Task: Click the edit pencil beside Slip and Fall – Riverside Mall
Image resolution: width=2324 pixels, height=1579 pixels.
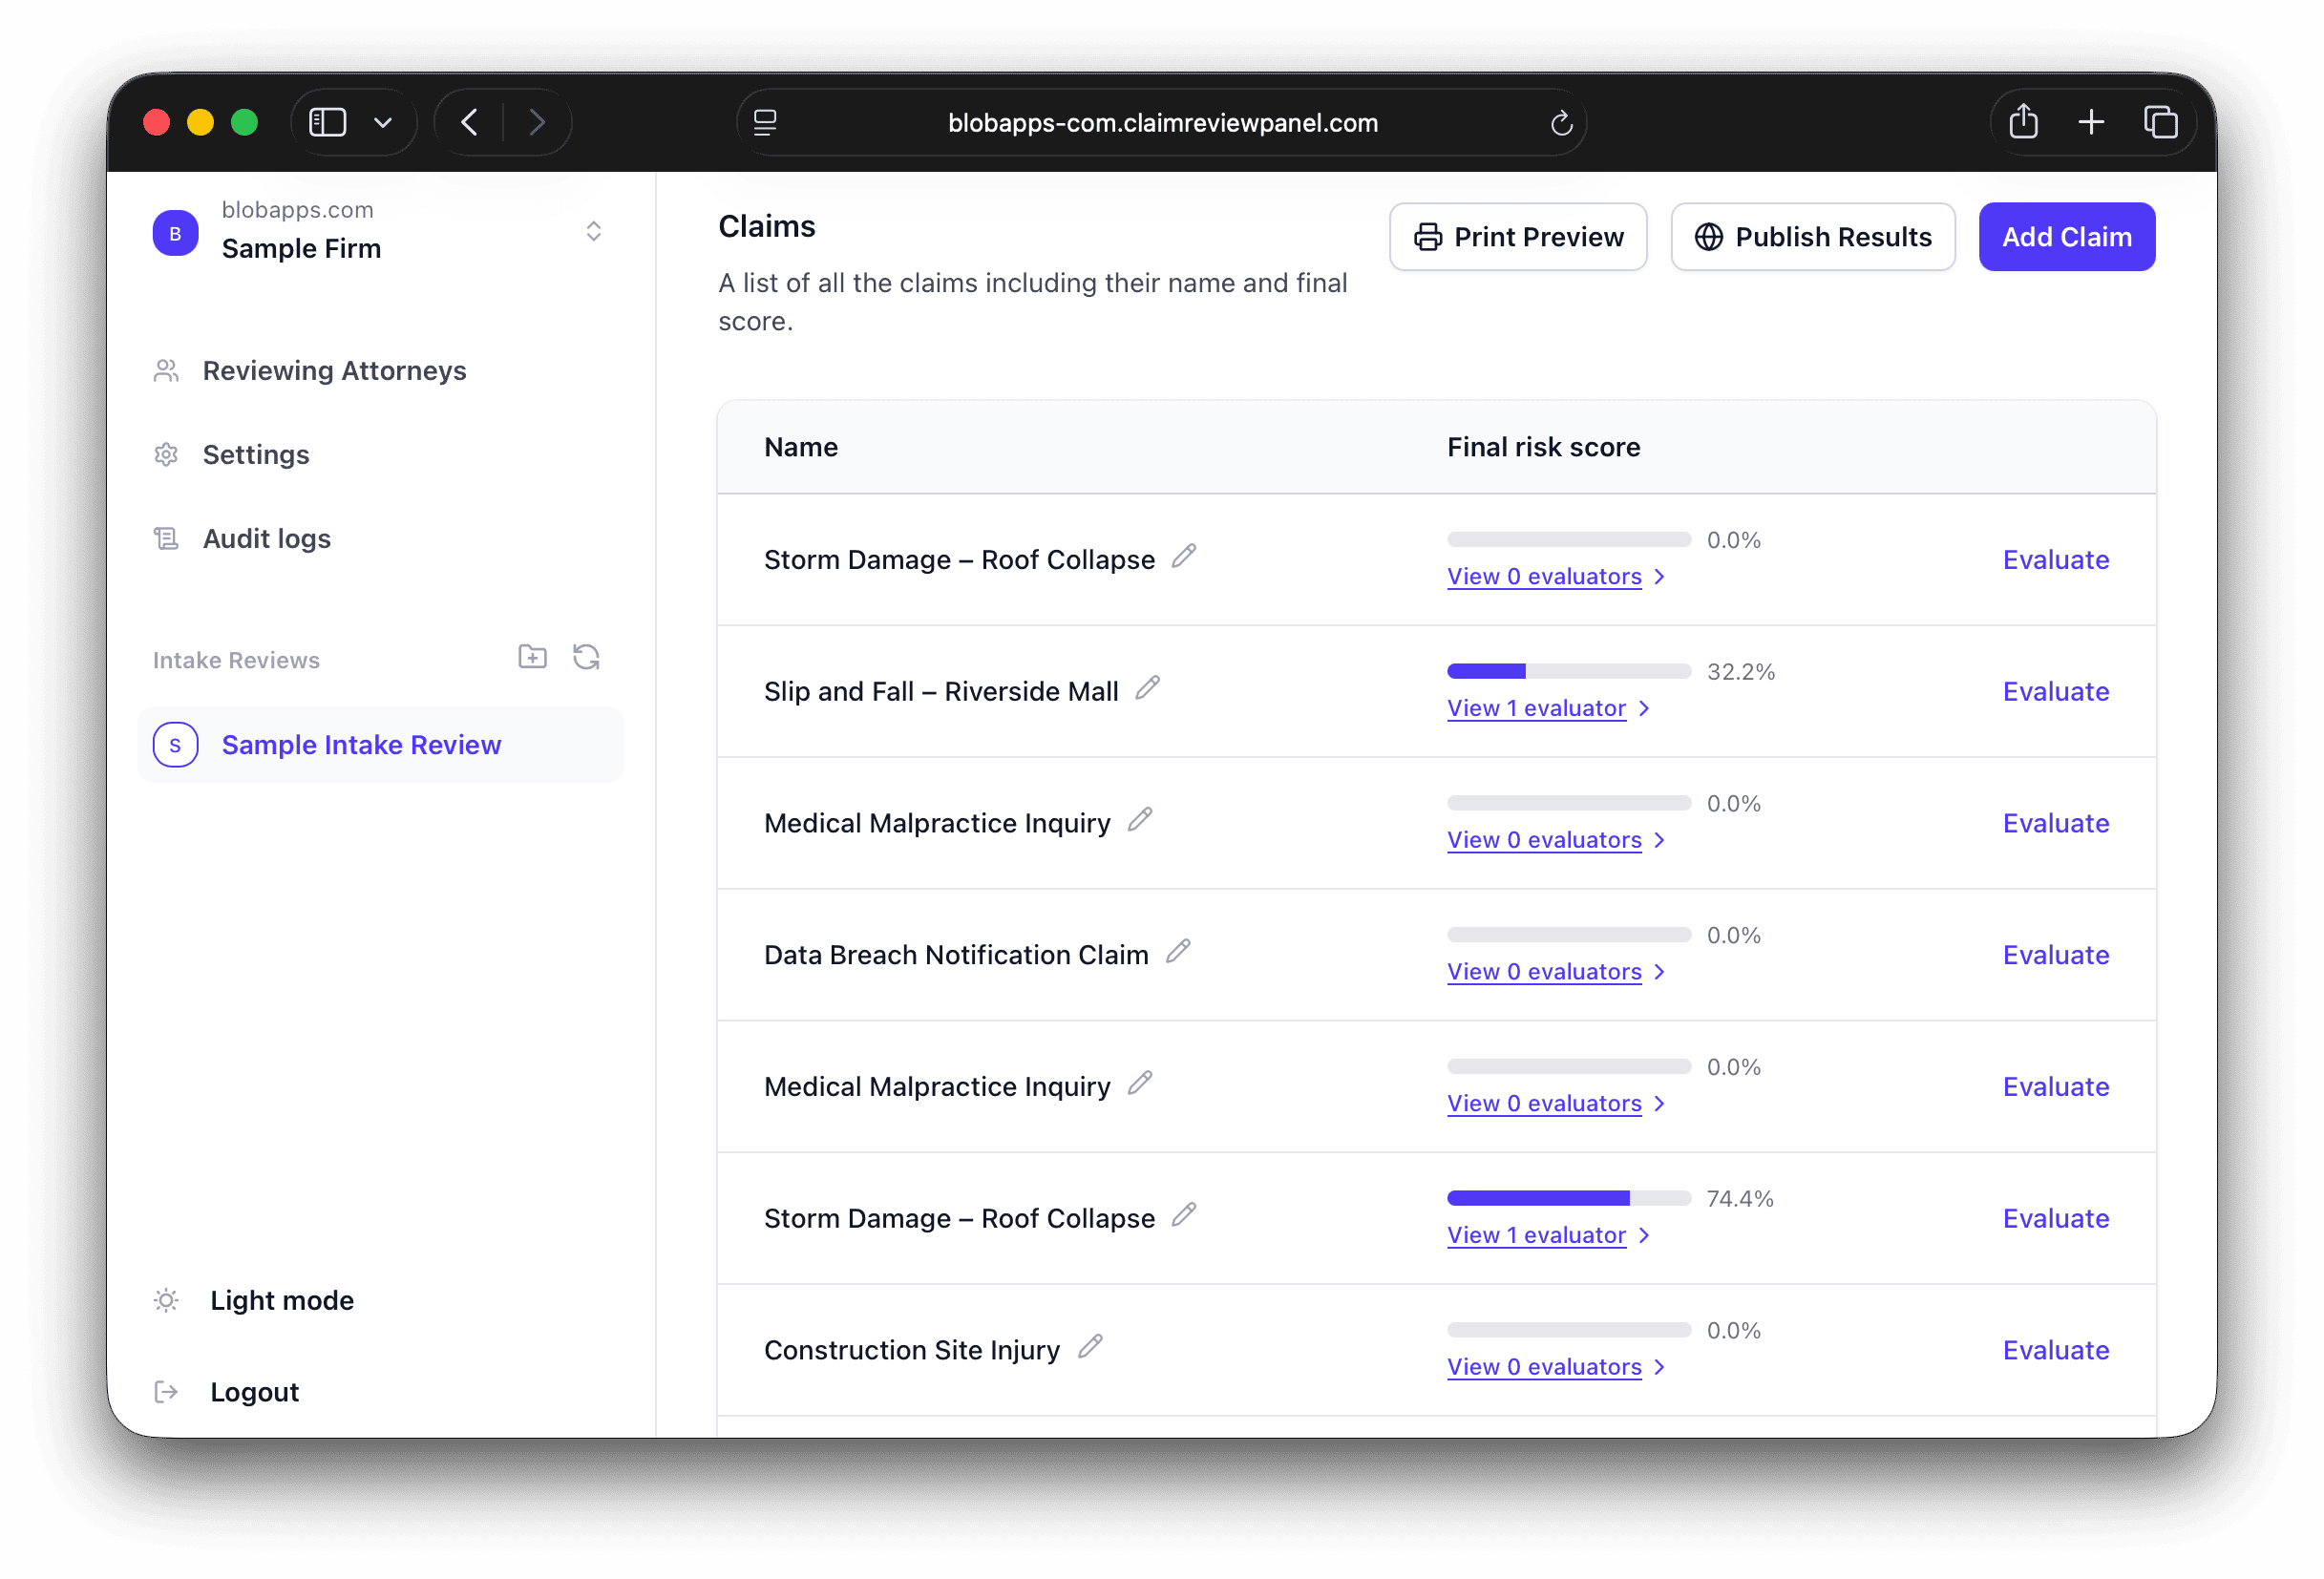Action: (1148, 688)
